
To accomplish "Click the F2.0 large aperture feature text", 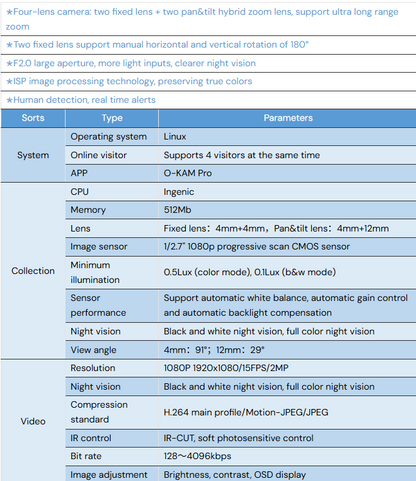I will coord(131,63).
